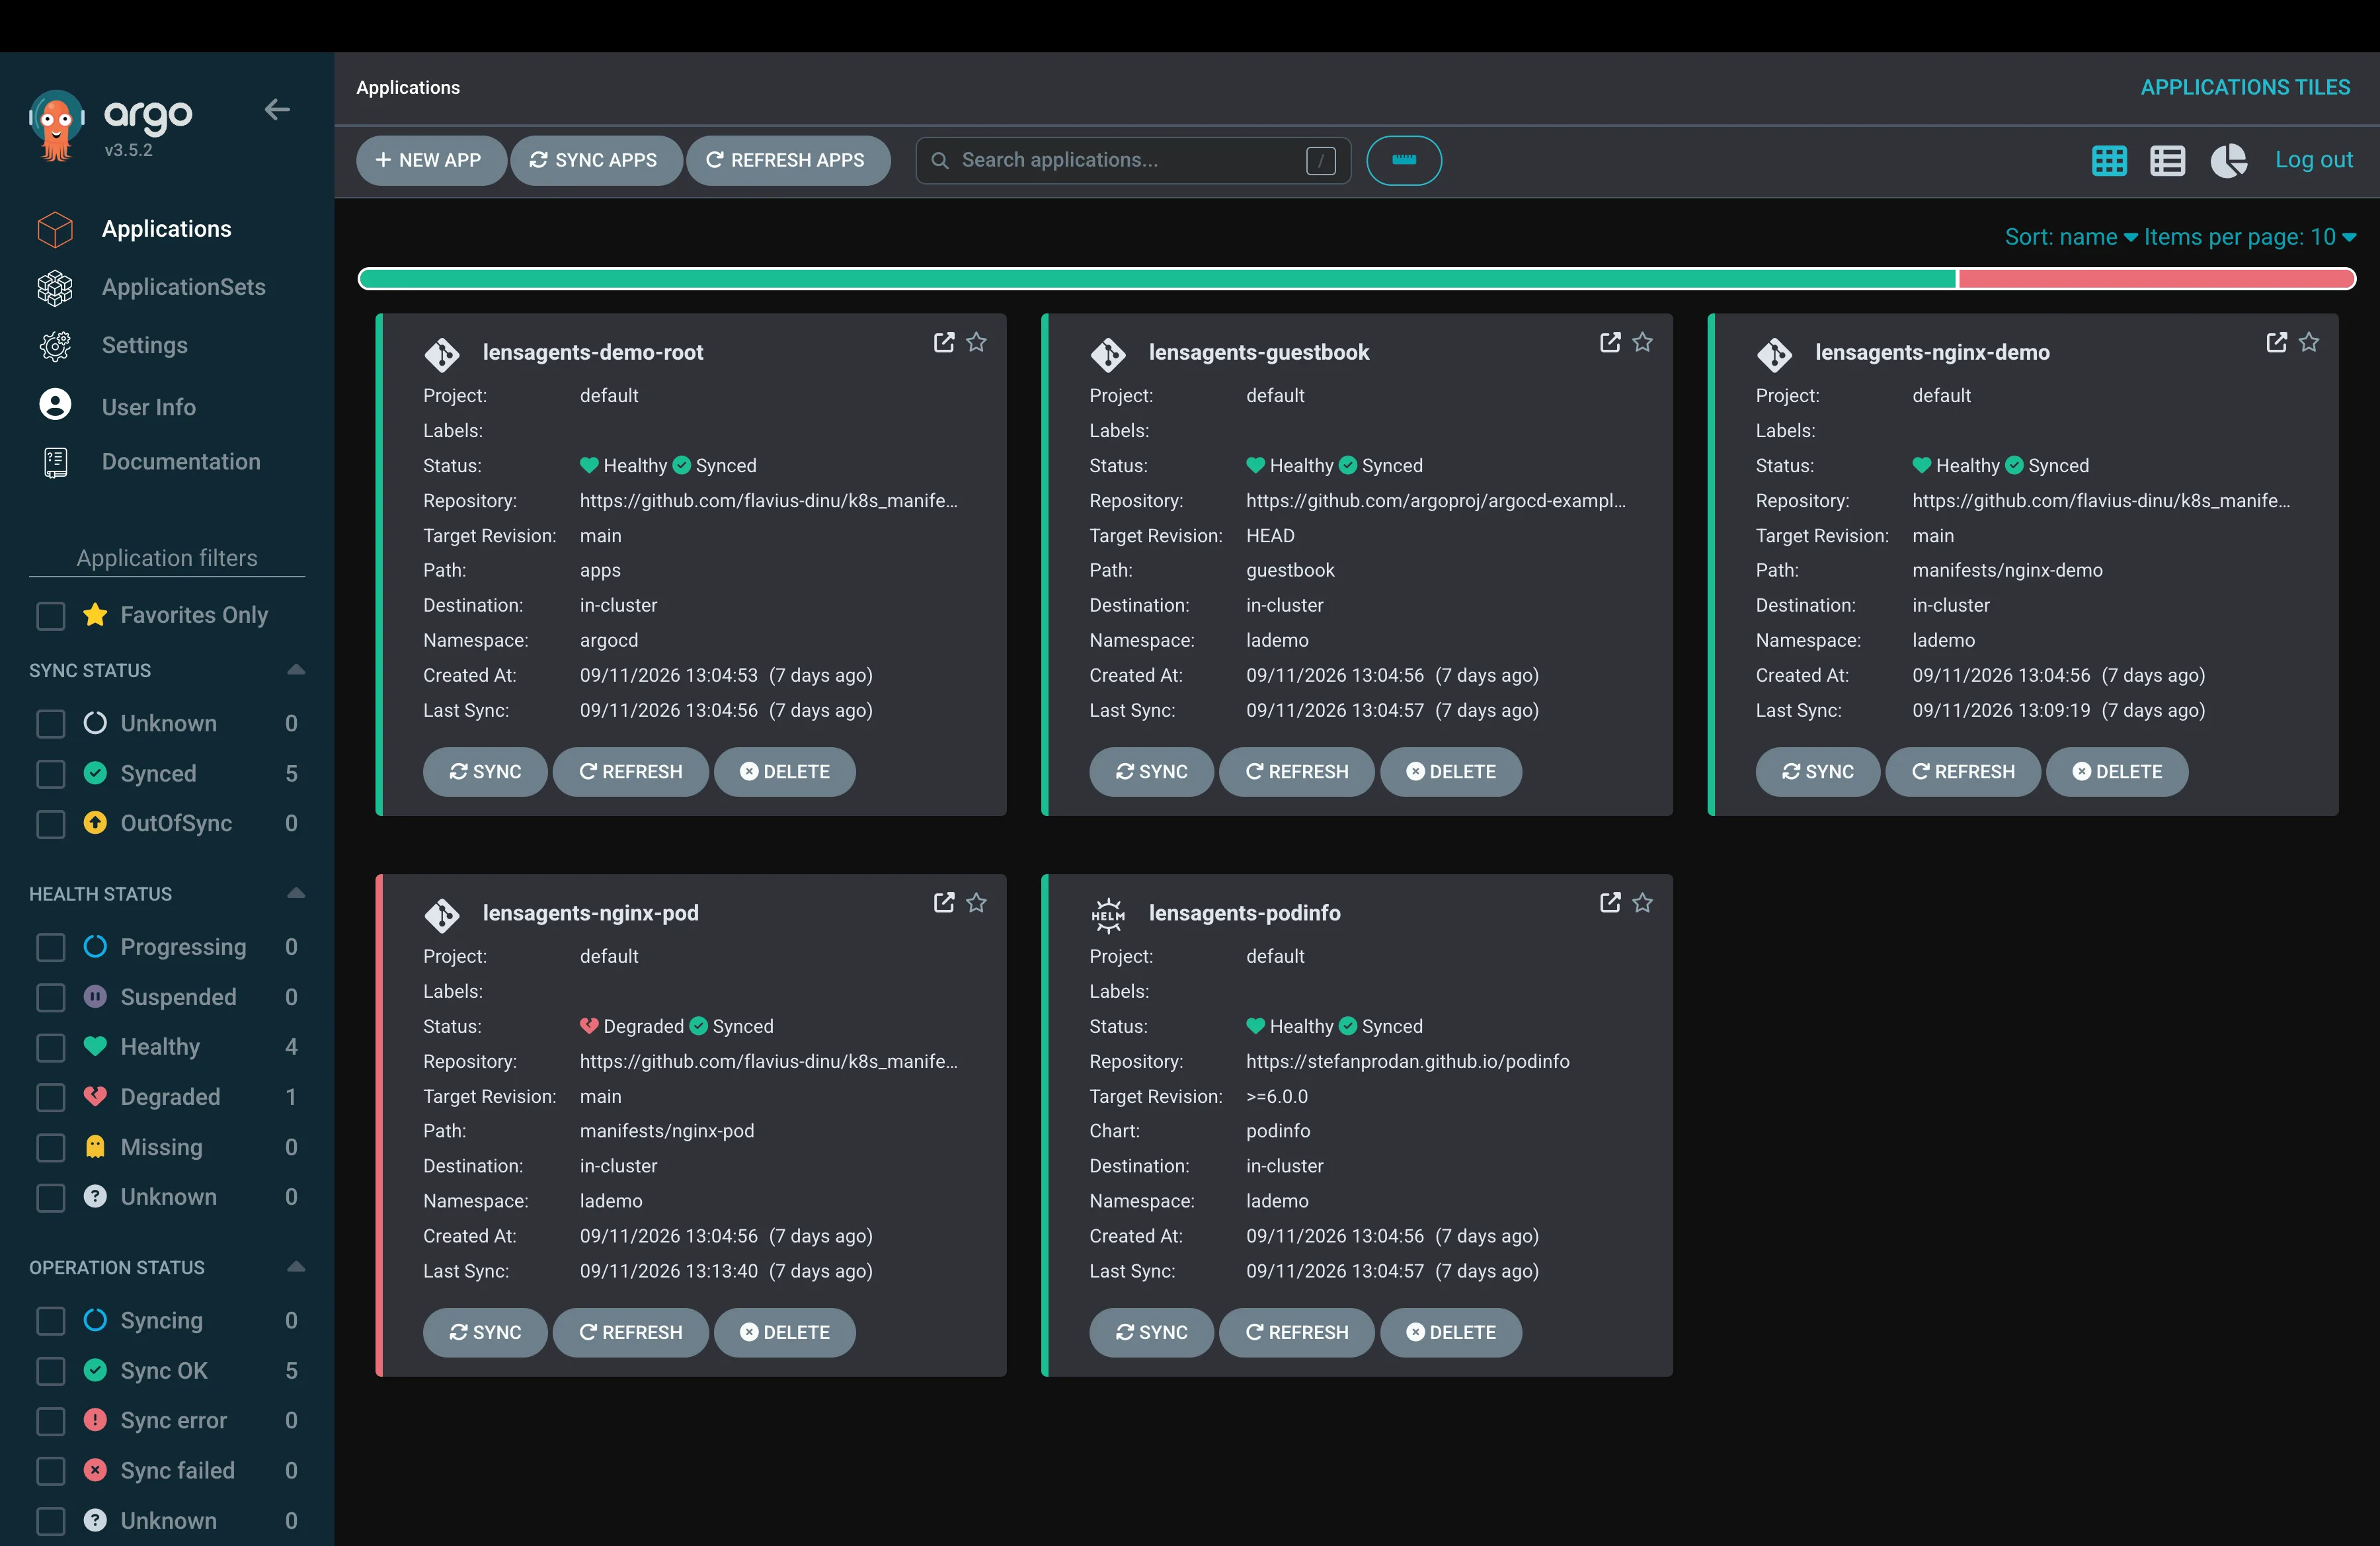Collapse sidebar with back arrow

pos(277,109)
